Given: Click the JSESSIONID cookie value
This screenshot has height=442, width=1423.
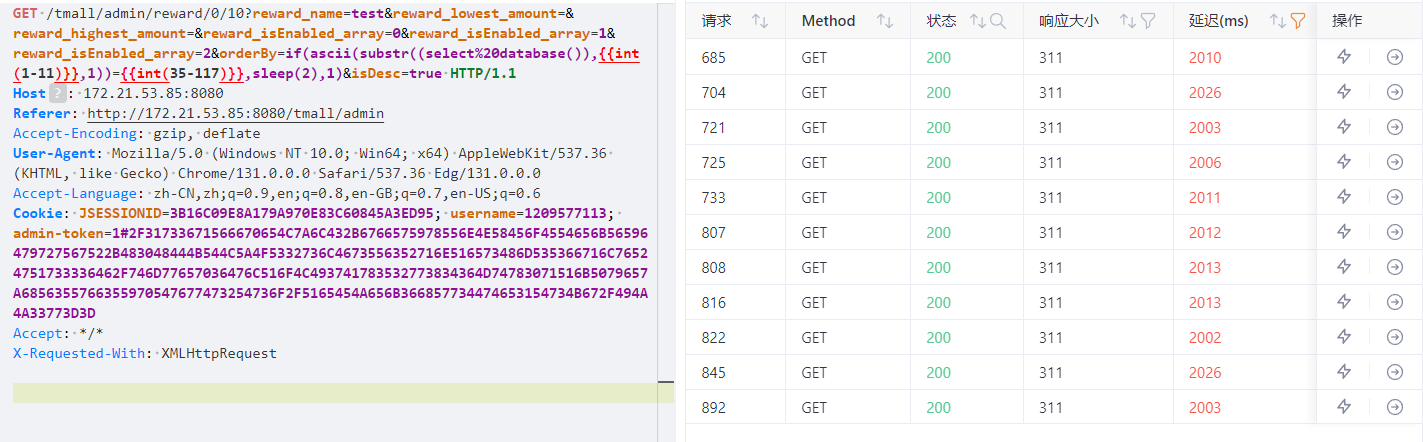Looking at the screenshot, I should coord(300,214).
